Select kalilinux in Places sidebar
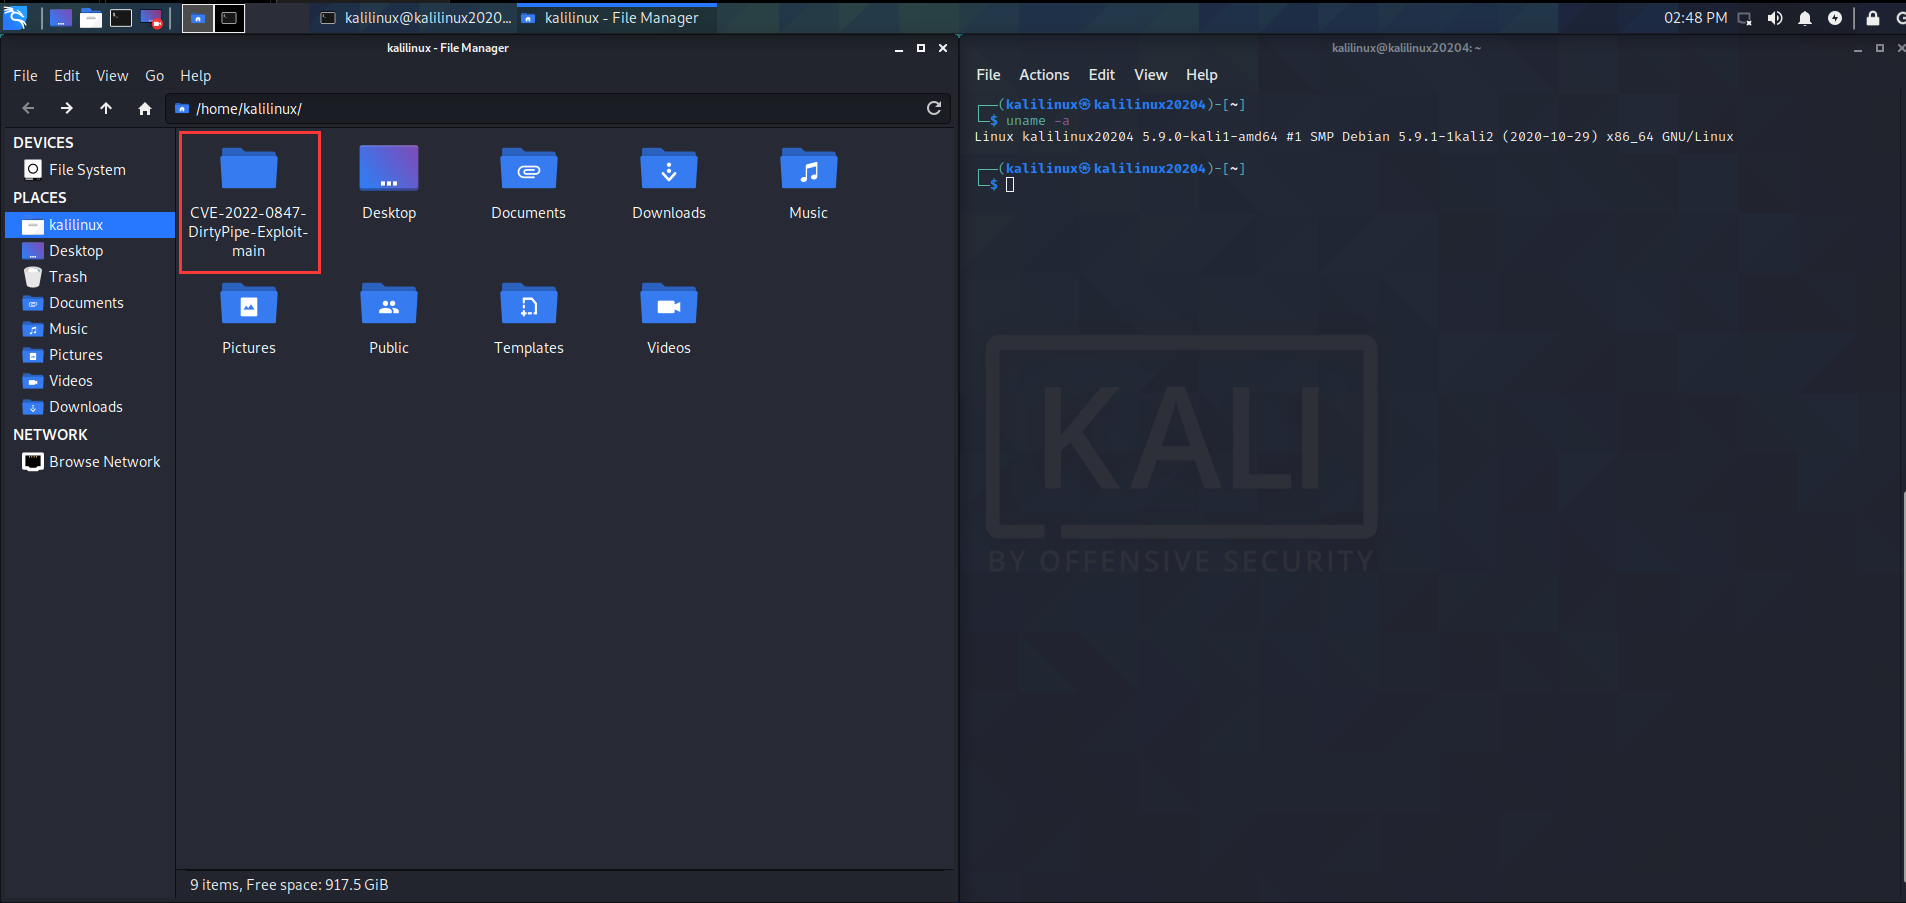The height and width of the screenshot is (903, 1906). [89, 225]
